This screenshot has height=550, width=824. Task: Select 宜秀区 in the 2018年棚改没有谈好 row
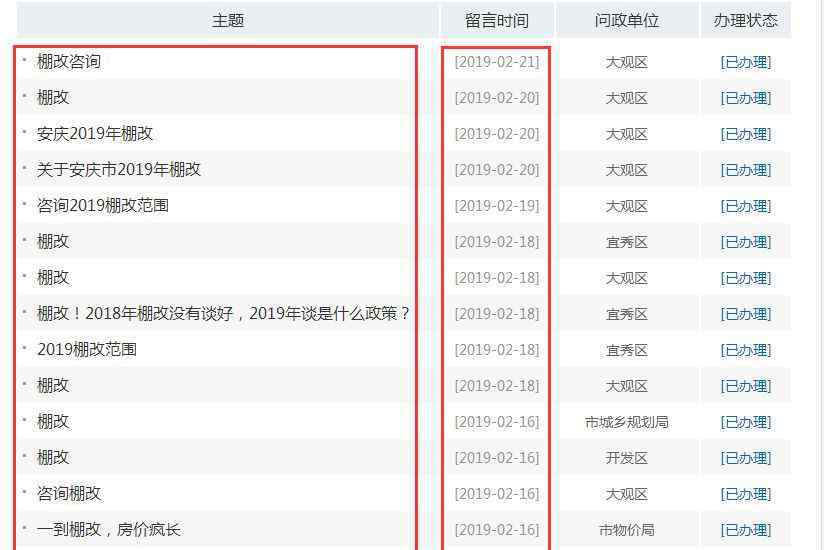626,314
